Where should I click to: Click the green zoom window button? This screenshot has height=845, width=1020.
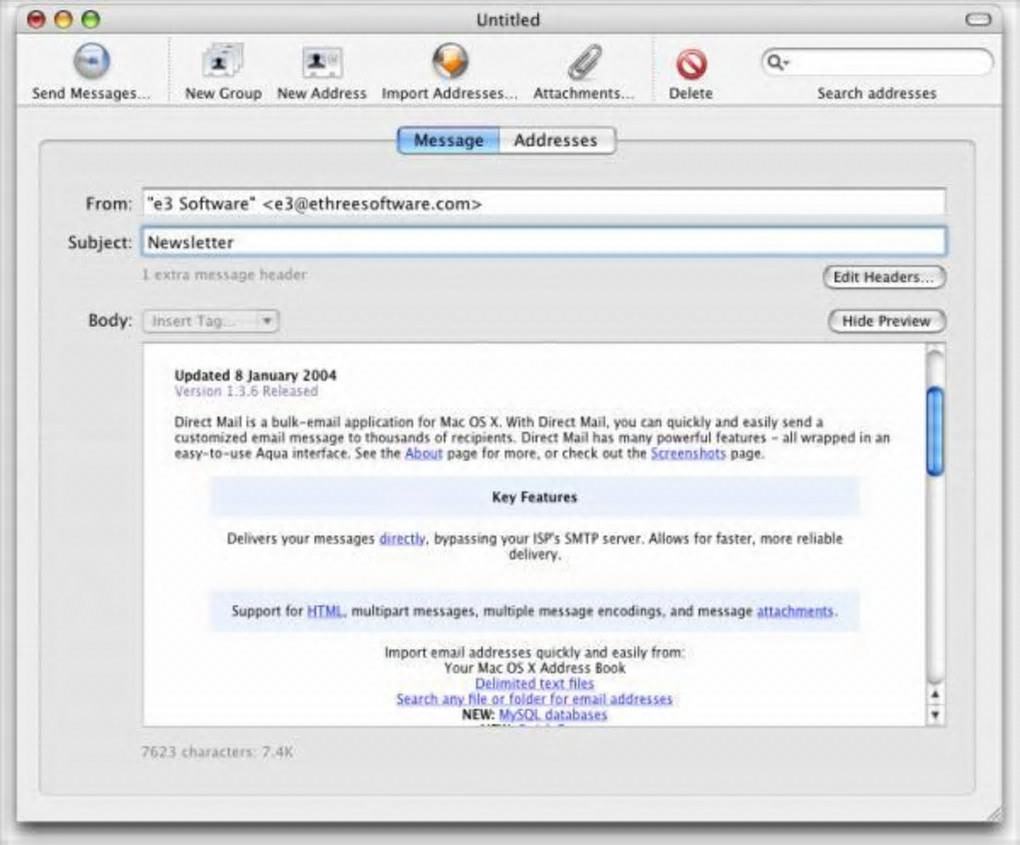pos(90,20)
